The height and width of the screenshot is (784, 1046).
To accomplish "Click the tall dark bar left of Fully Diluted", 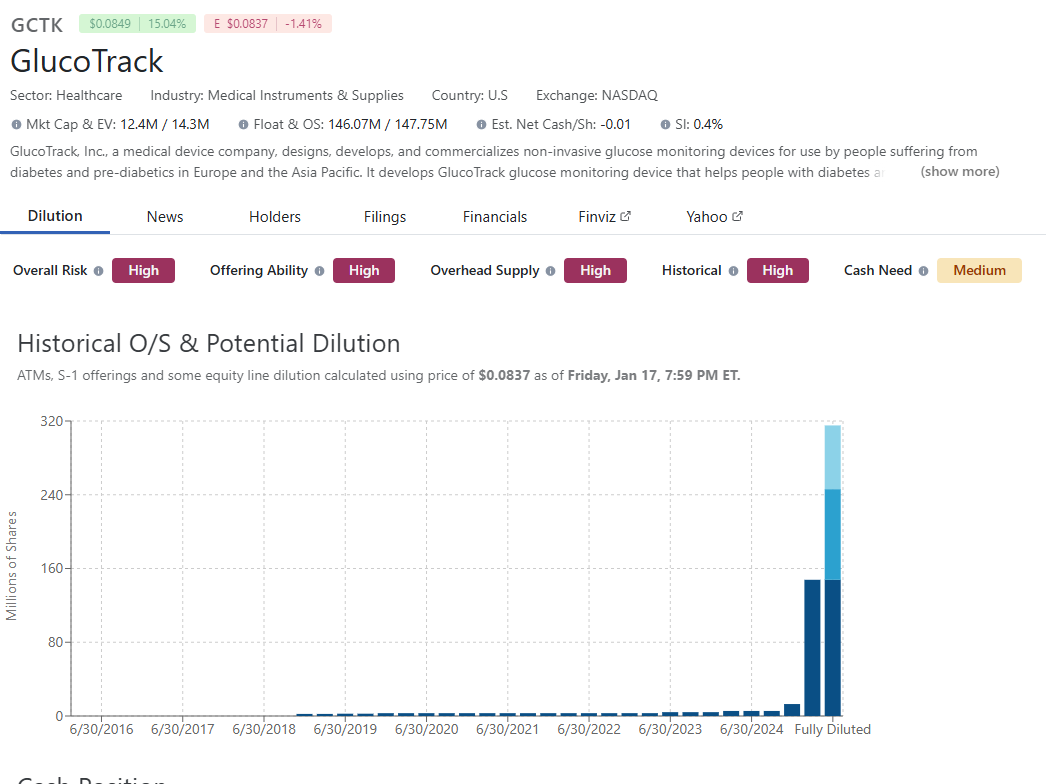I will click(x=812, y=647).
